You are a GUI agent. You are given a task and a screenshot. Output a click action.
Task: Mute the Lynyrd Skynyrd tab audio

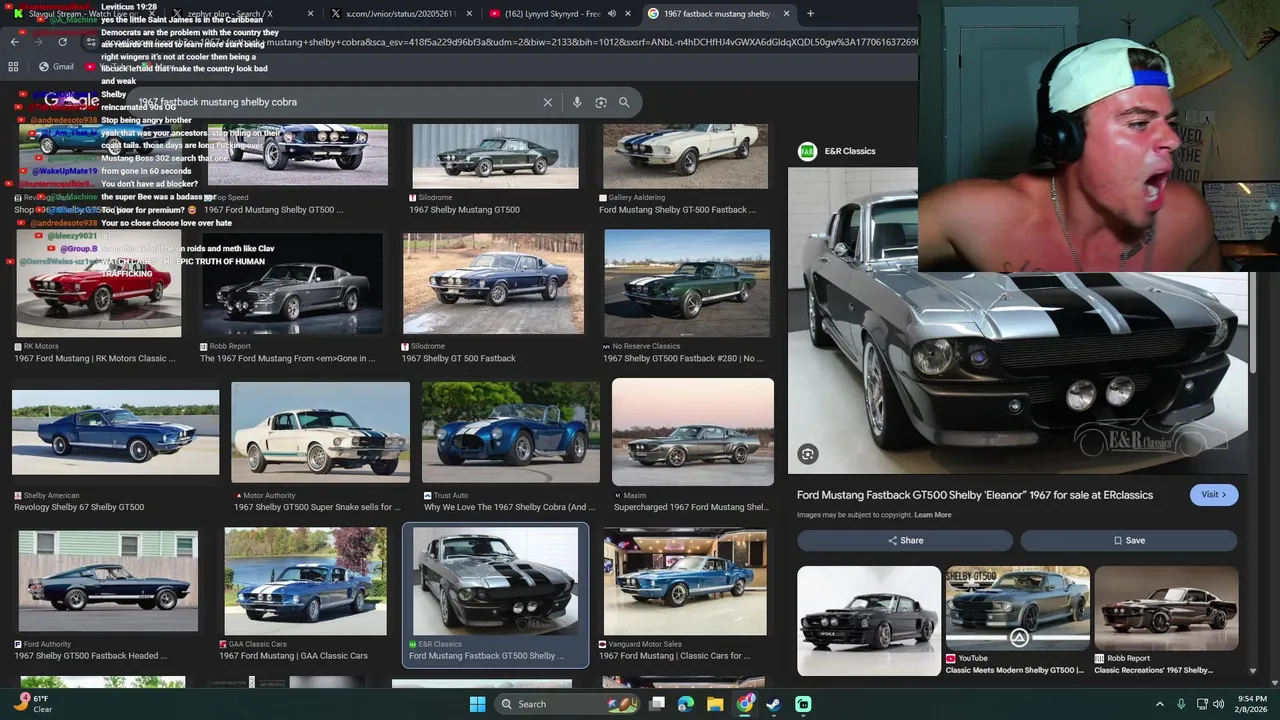pyautogui.click(x=611, y=14)
